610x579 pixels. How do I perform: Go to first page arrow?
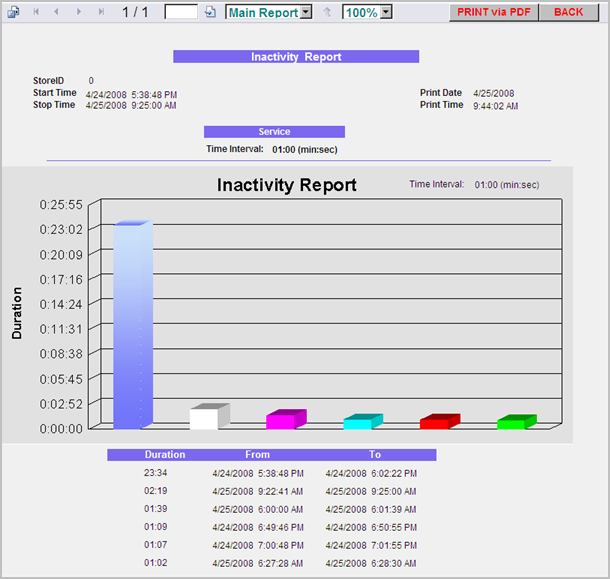tap(36, 12)
